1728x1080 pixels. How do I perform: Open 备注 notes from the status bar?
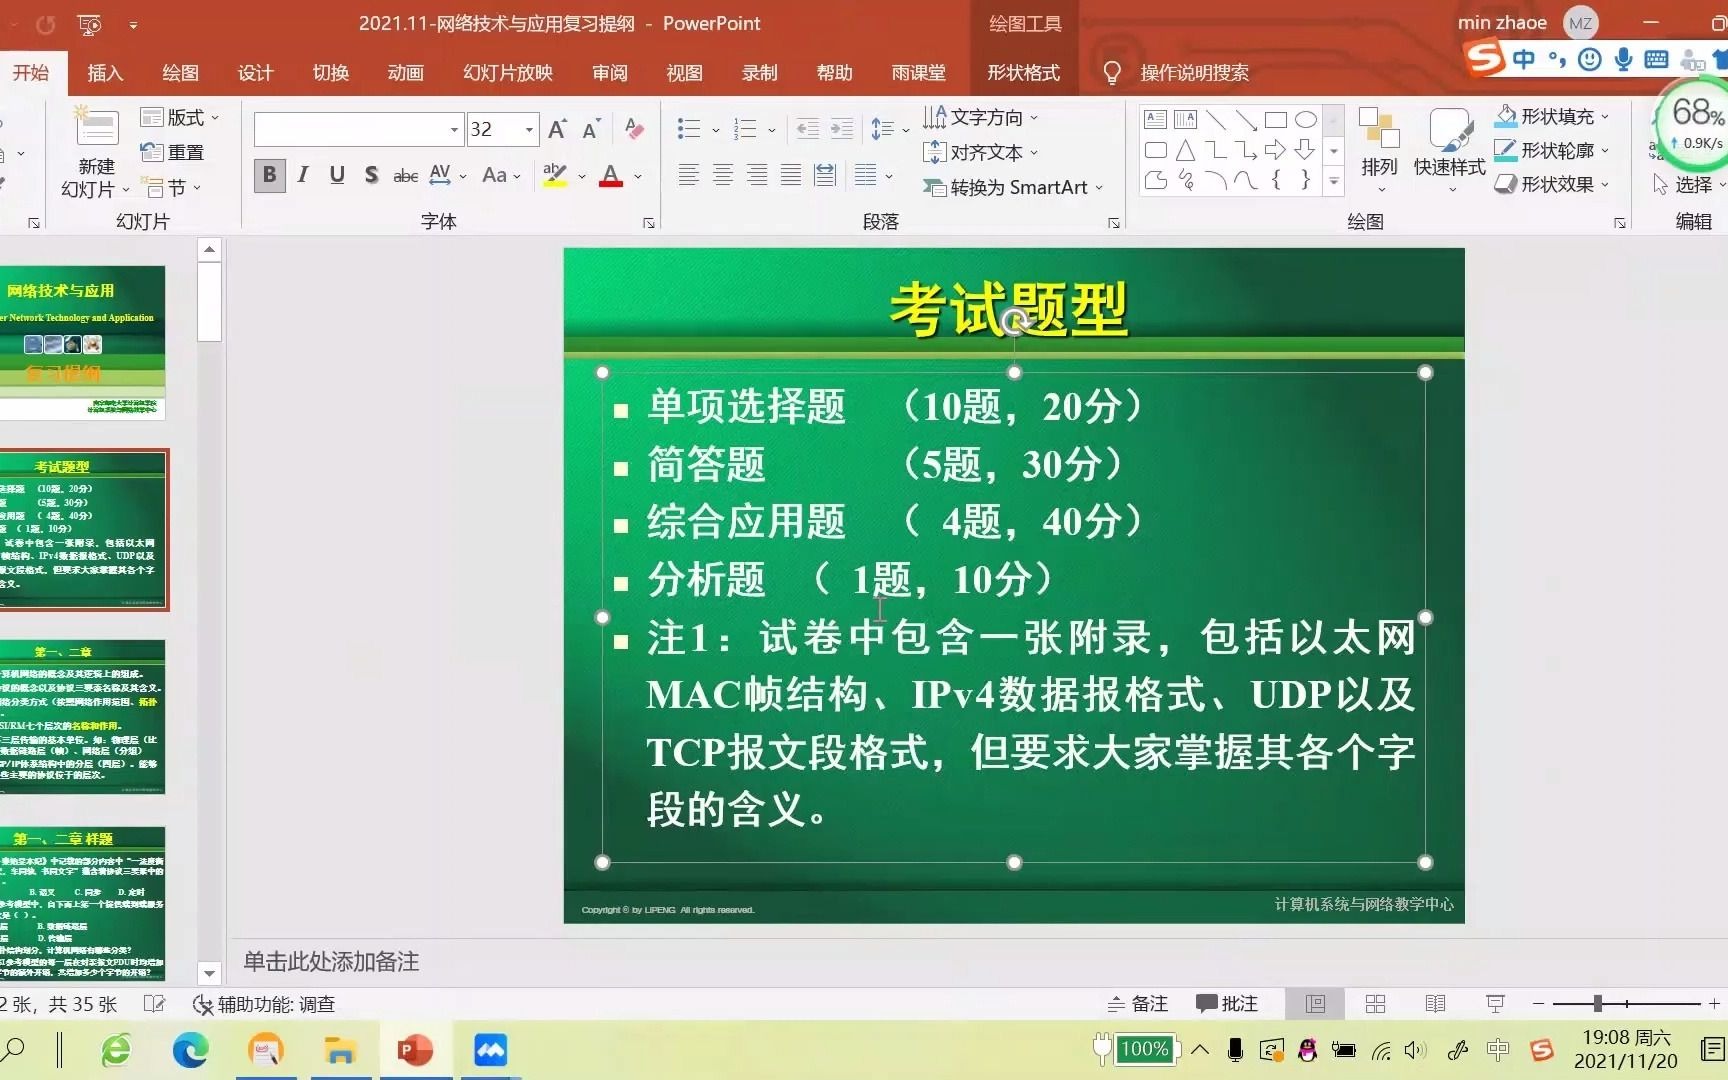point(1136,1003)
